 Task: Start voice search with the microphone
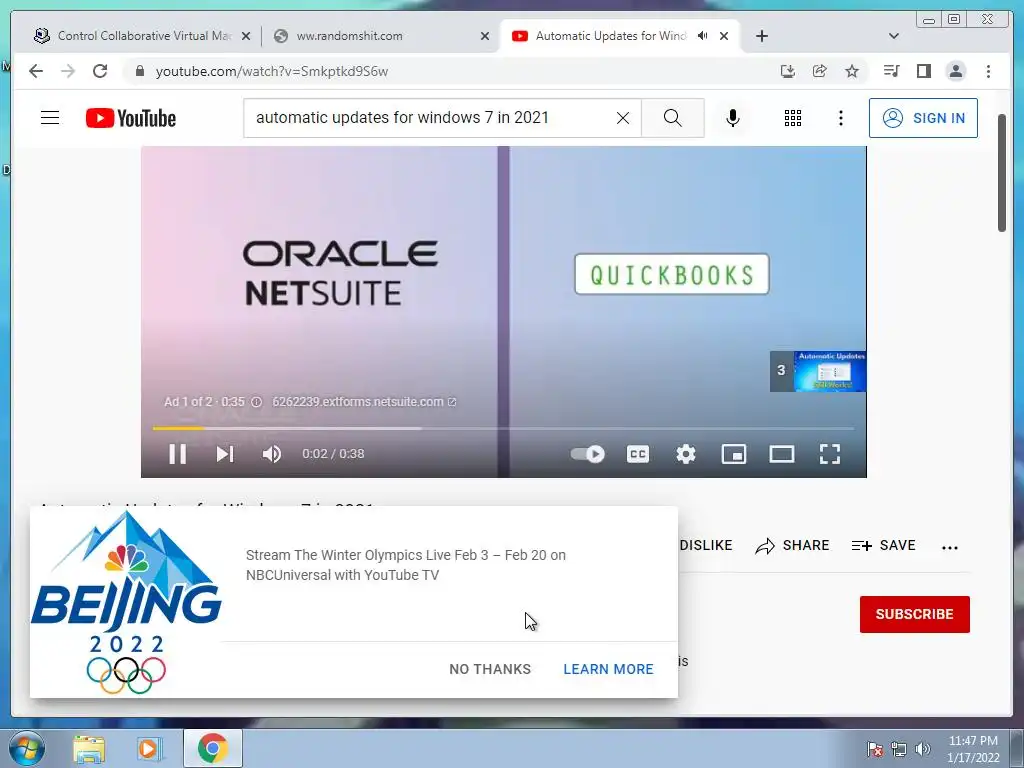pos(733,118)
